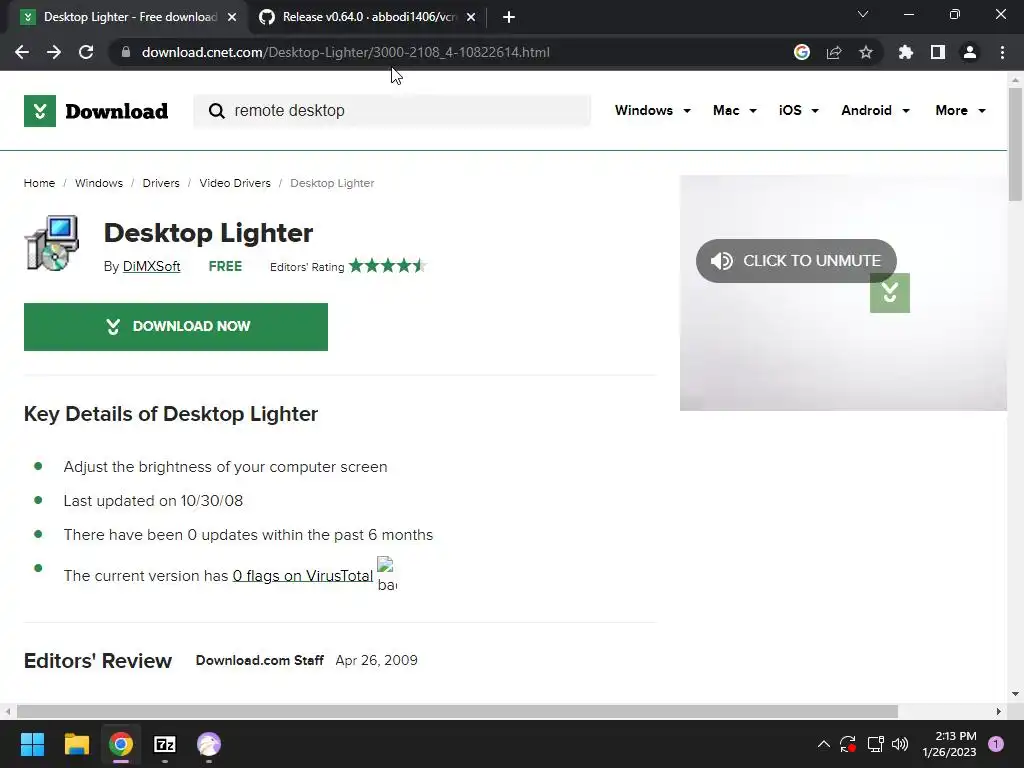The width and height of the screenshot is (1024, 768).
Task: Focus the remote desktop search field
Action: point(392,111)
